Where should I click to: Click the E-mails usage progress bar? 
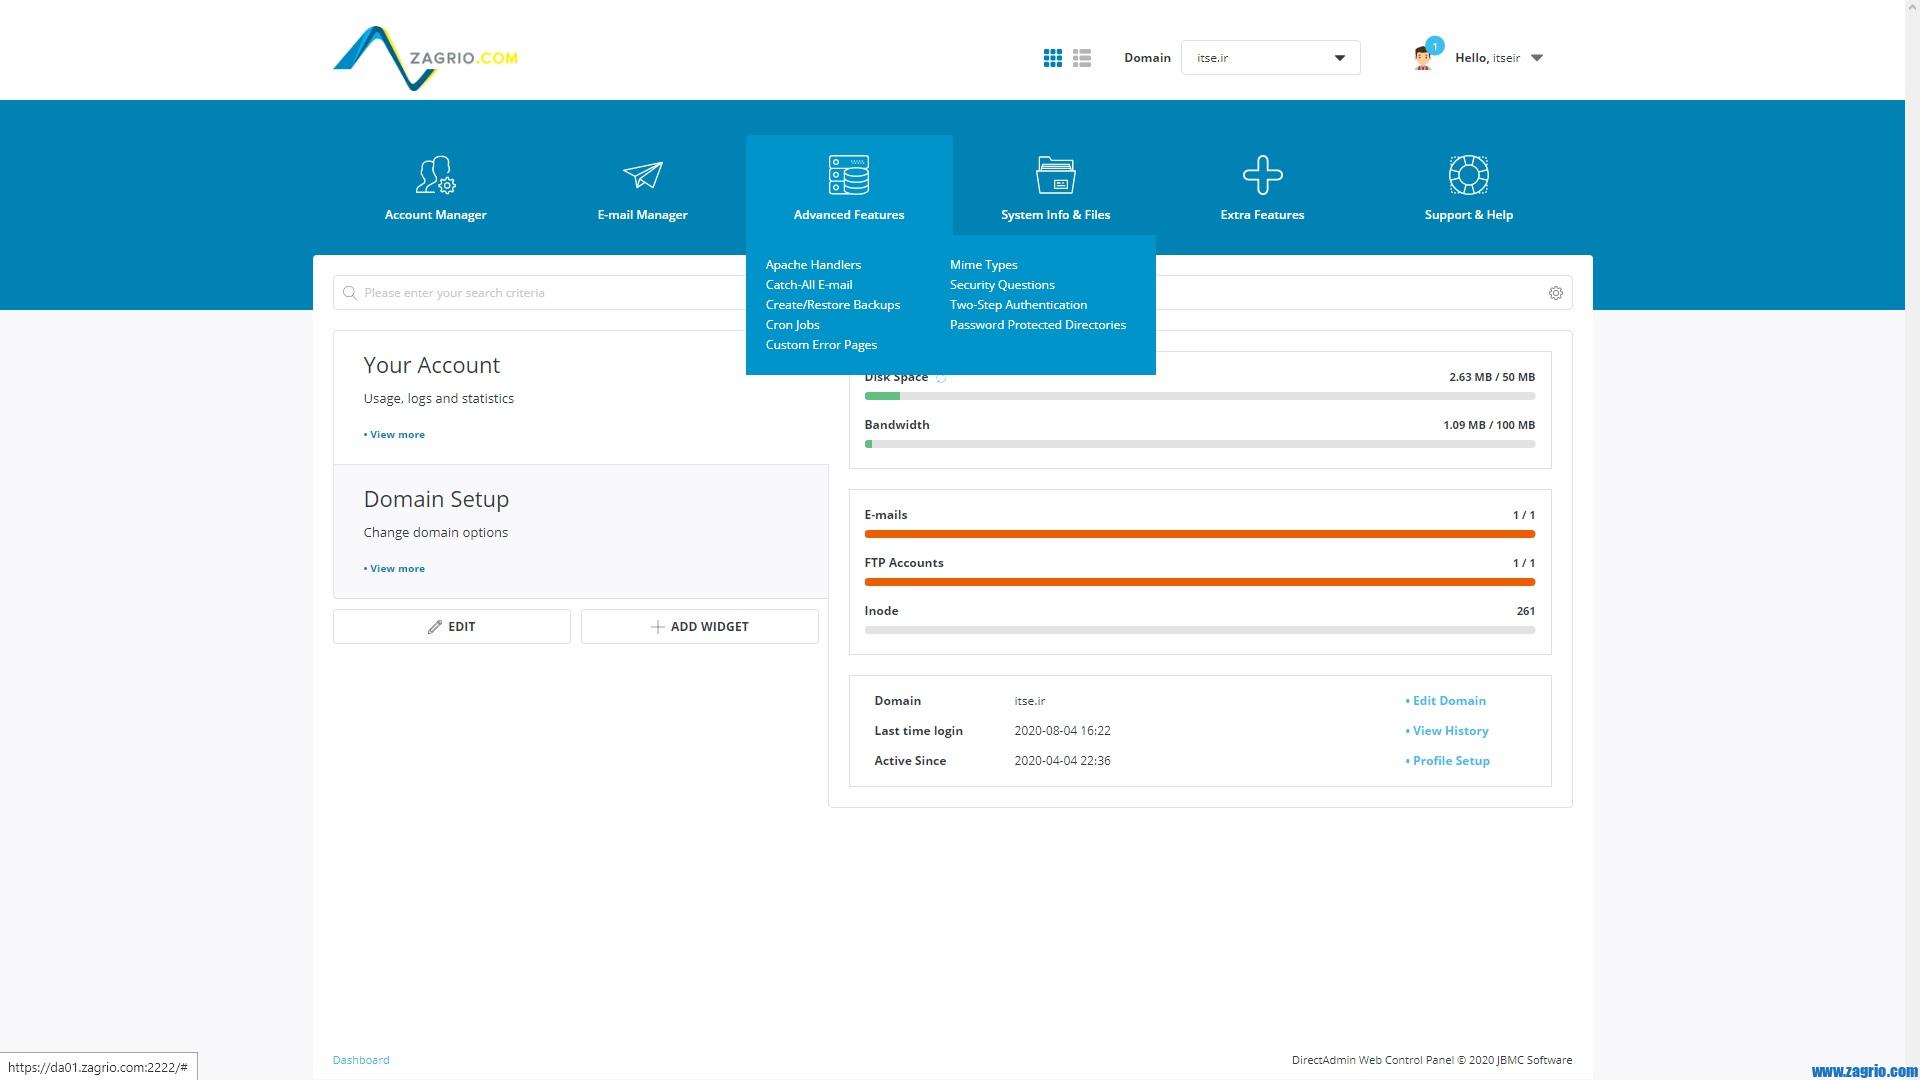coord(1199,534)
